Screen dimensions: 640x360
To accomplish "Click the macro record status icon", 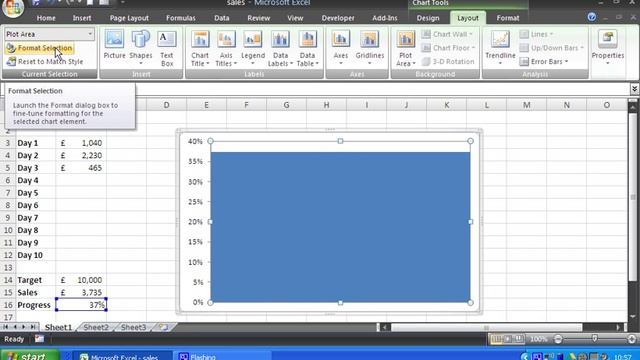I will click(x=39, y=339).
